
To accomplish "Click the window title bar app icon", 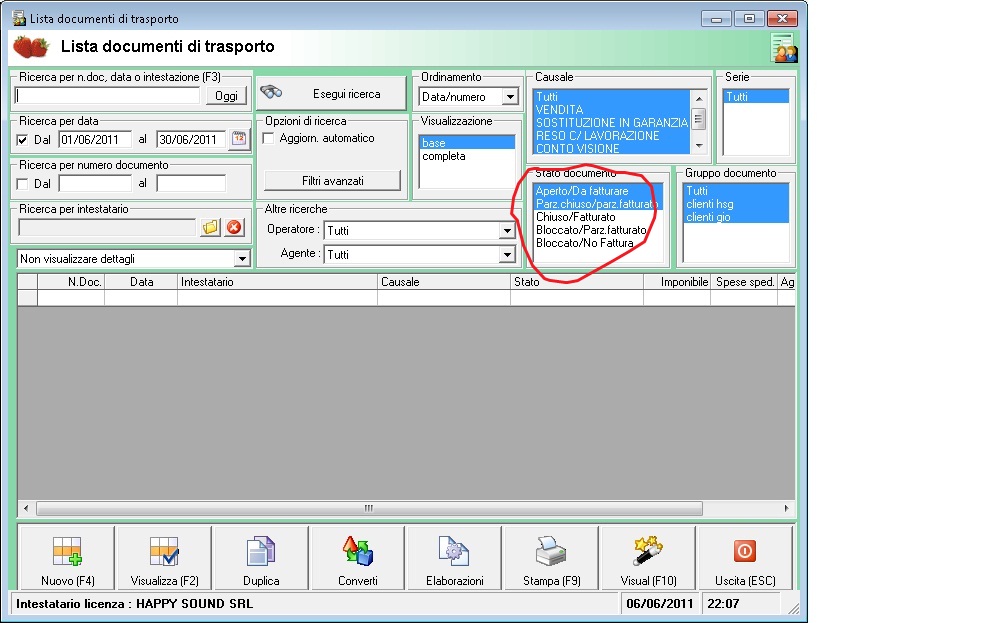I will click(19, 18).
